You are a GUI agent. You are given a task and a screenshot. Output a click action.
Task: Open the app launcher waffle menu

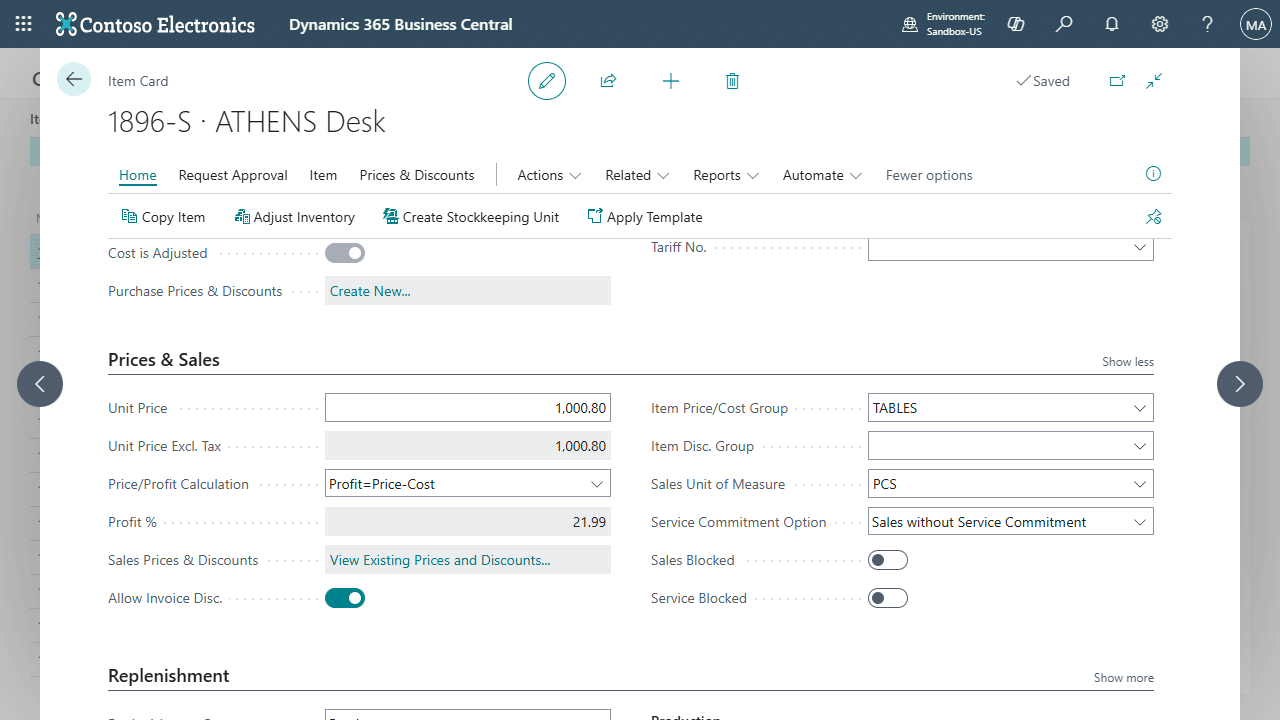[x=24, y=24]
